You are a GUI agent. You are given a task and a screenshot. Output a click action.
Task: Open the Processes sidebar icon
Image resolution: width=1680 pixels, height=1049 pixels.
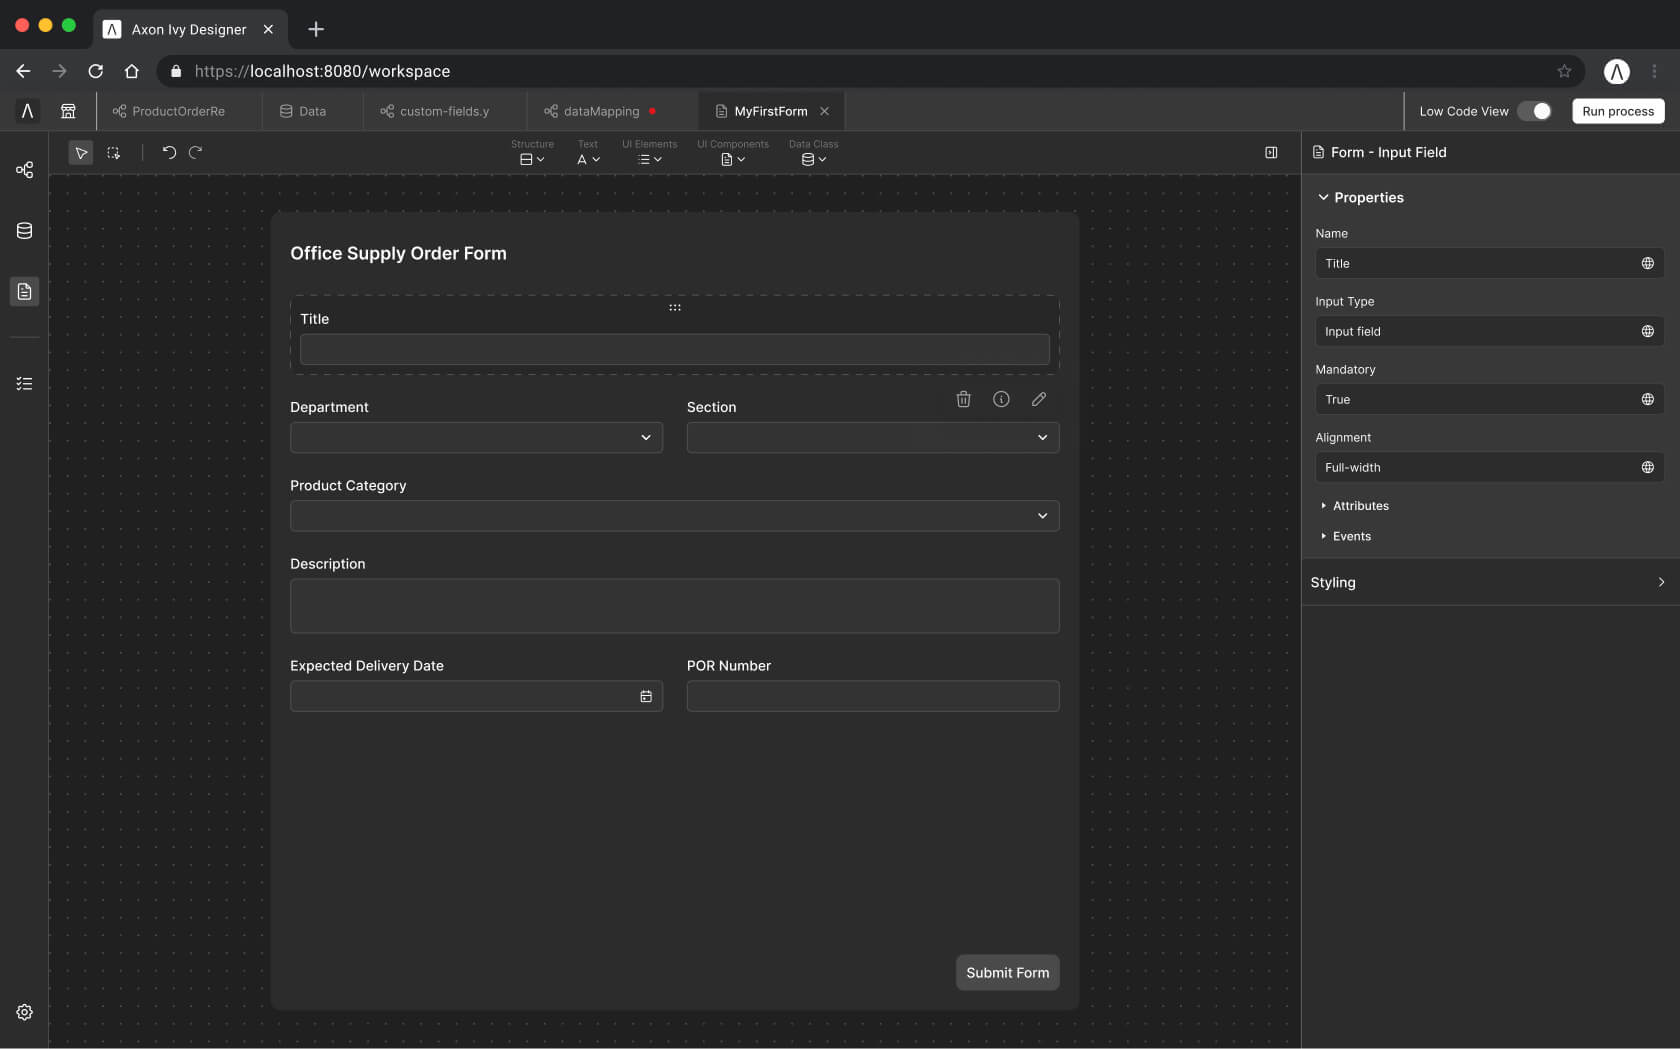pyautogui.click(x=24, y=170)
